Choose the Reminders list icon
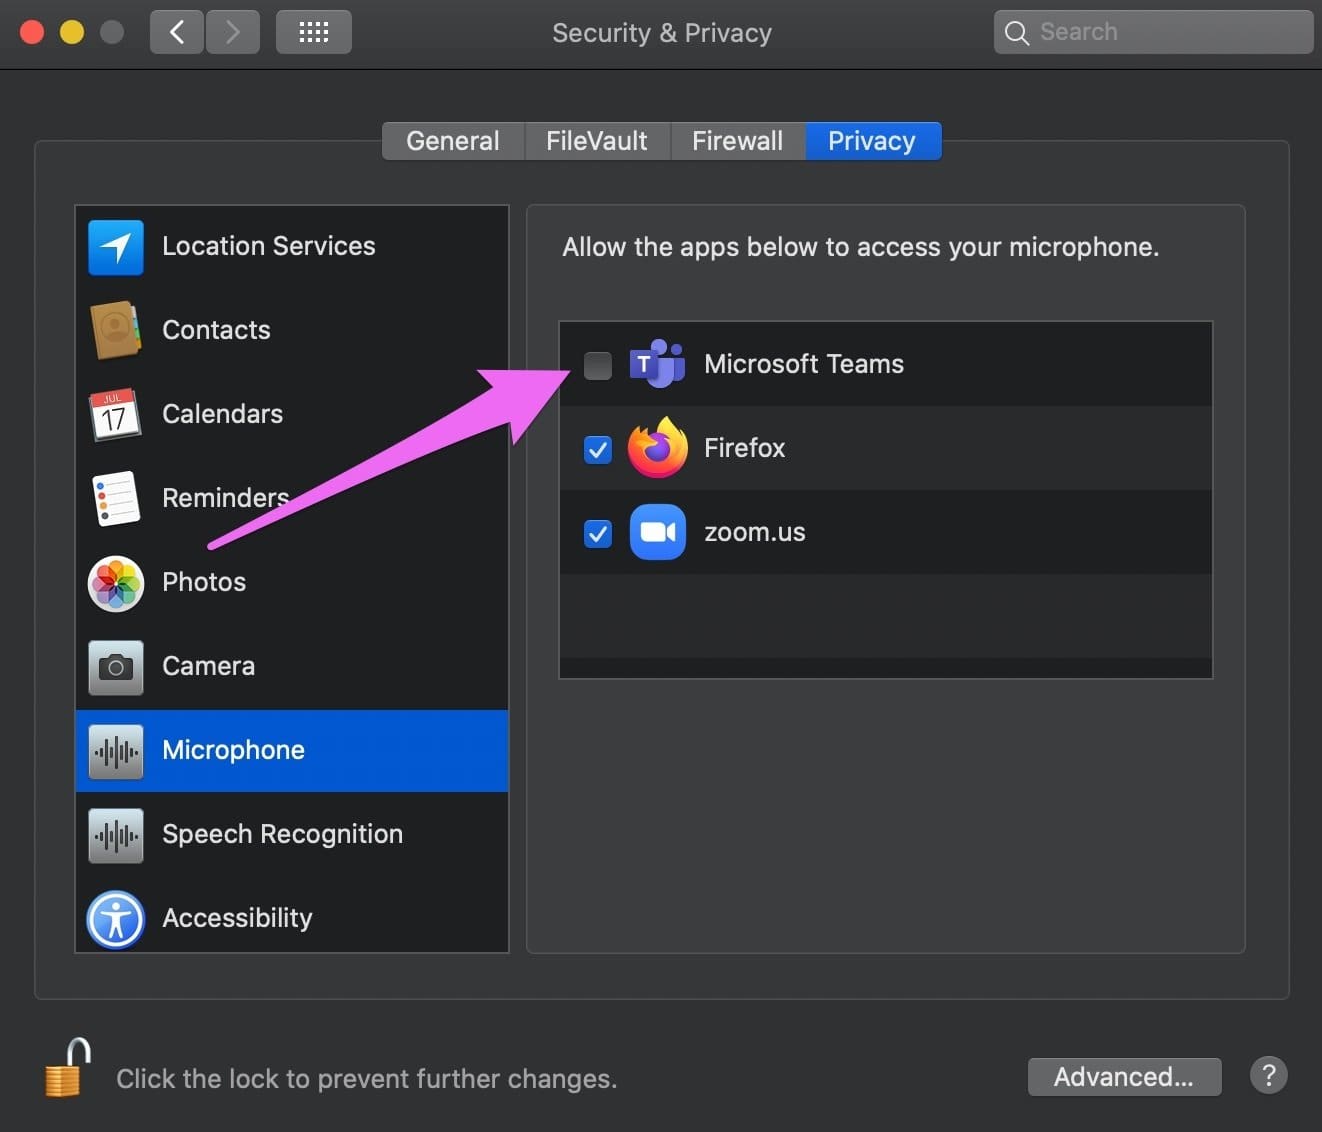The width and height of the screenshot is (1322, 1132). (x=116, y=498)
